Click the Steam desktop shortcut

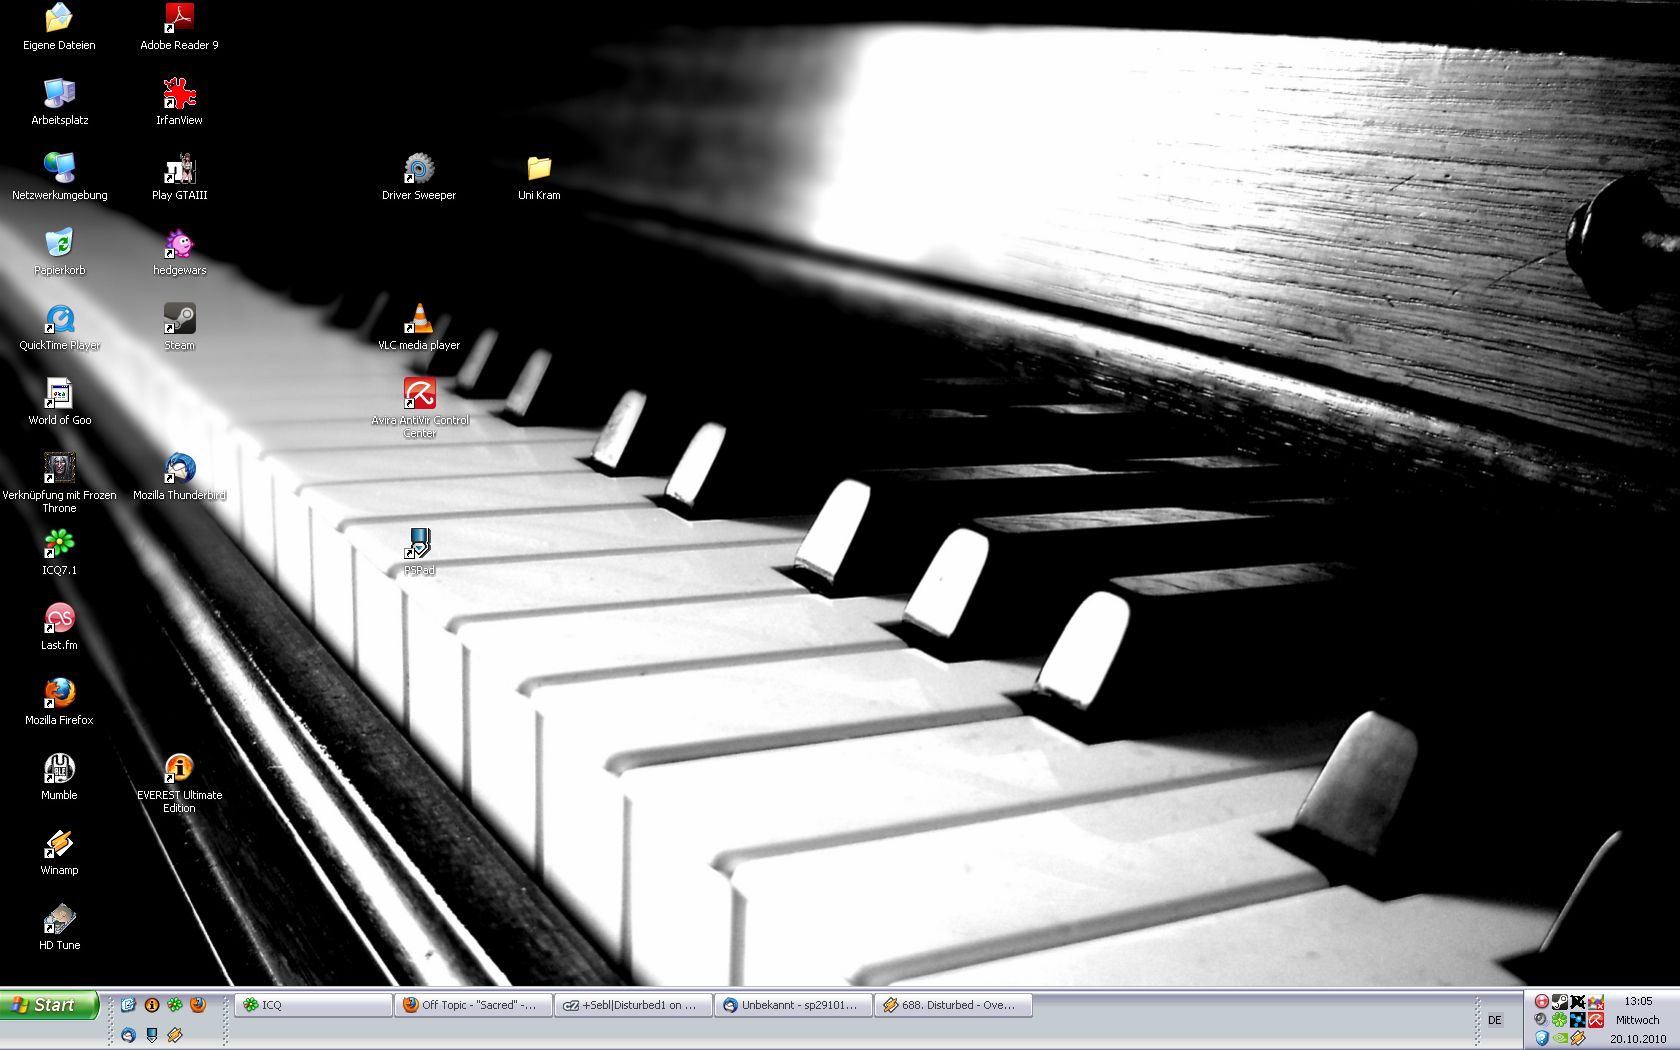179,319
